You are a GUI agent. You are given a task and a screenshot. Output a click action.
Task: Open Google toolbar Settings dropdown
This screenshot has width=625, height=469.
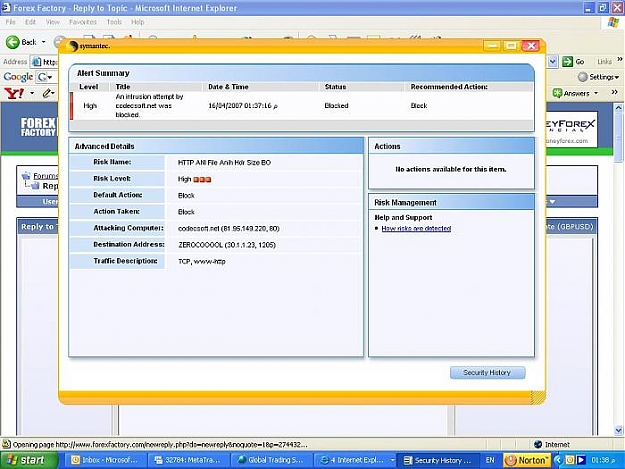[599, 77]
